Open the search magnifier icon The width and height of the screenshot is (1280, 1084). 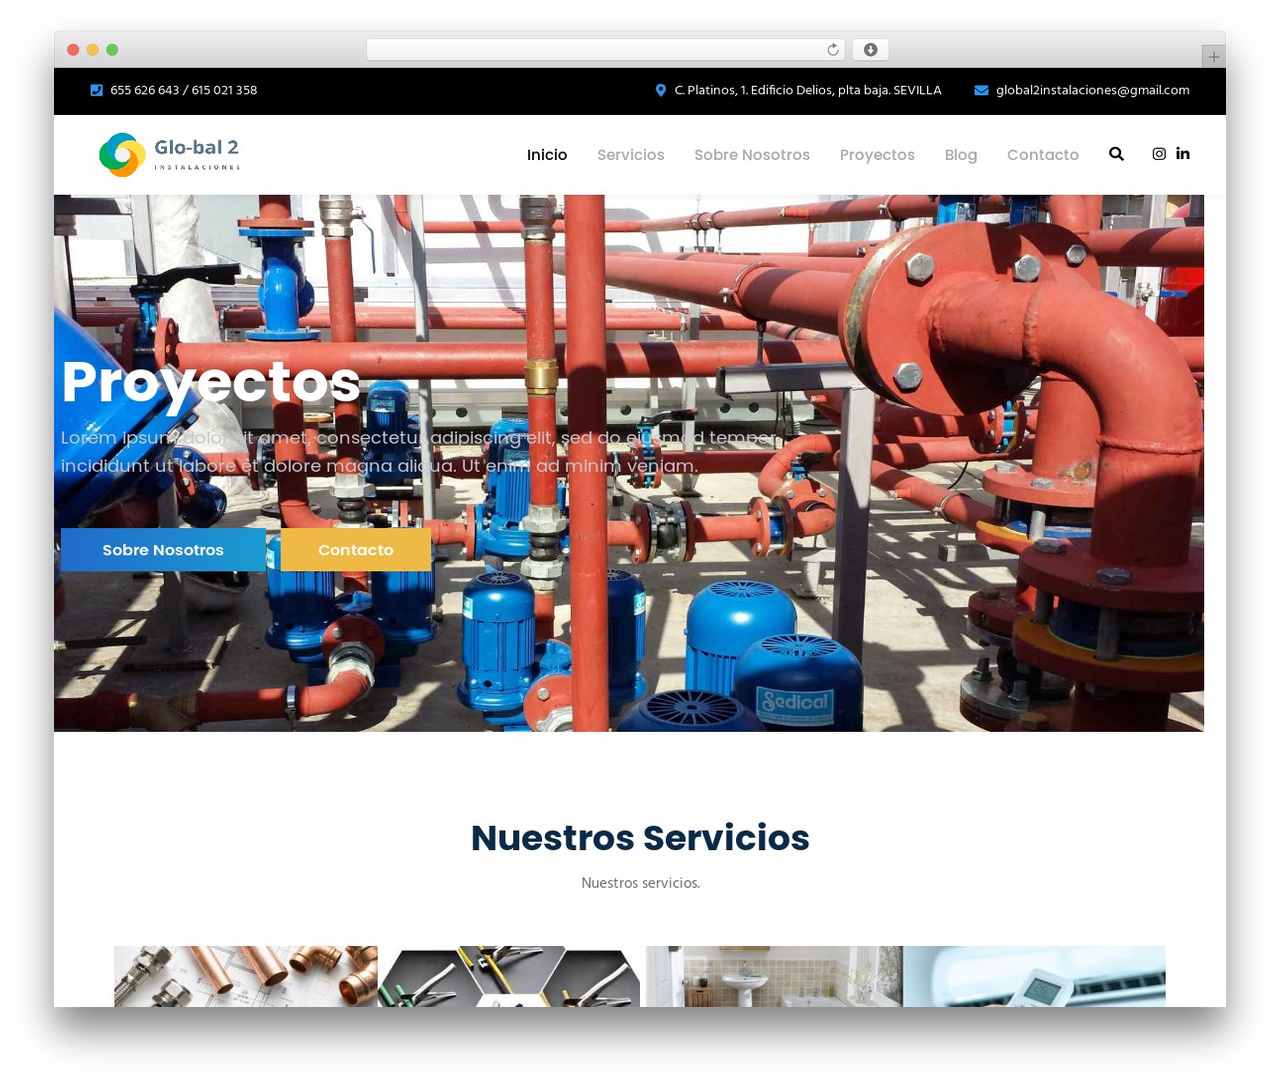(1116, 154)
